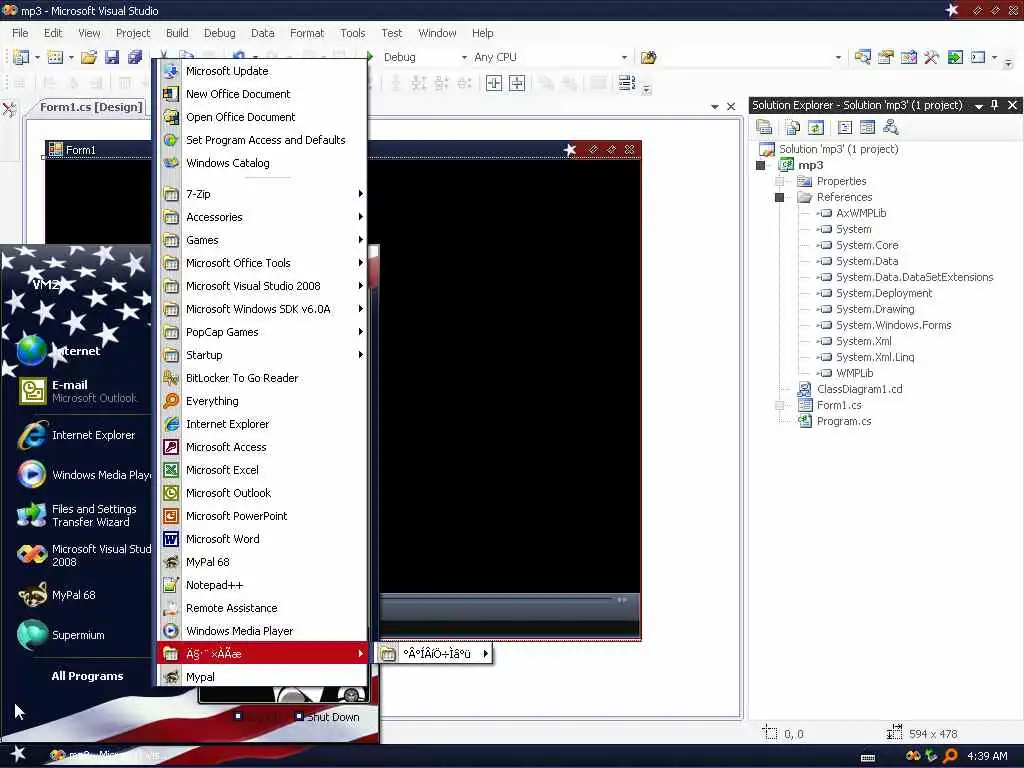
Task: Open Accessories submenu in All Programs
Action: tap(263, 217)
